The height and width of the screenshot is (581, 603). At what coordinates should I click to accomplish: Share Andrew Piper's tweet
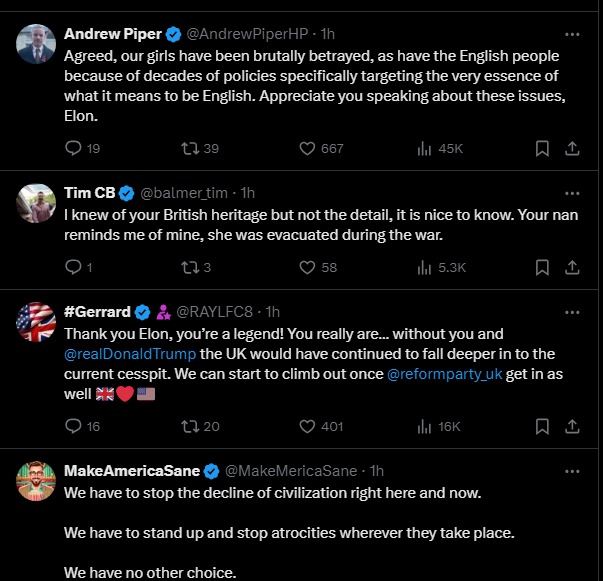(573, 148)
